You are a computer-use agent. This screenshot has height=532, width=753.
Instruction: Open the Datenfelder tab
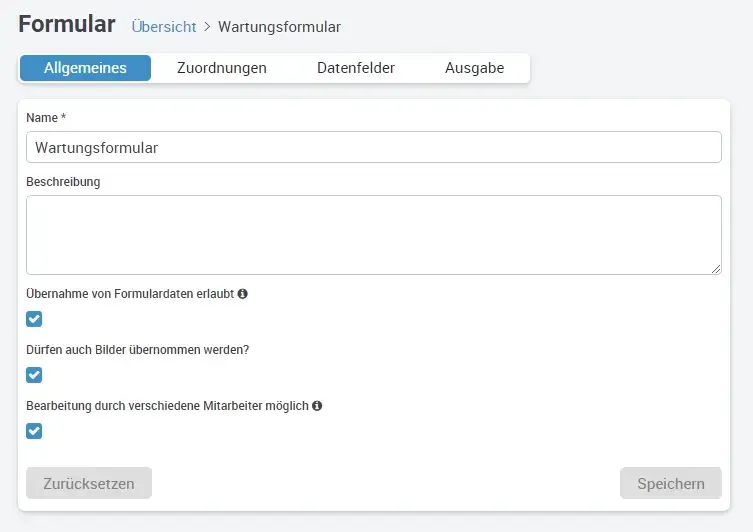pyautogui.click(x=356, y=68)
